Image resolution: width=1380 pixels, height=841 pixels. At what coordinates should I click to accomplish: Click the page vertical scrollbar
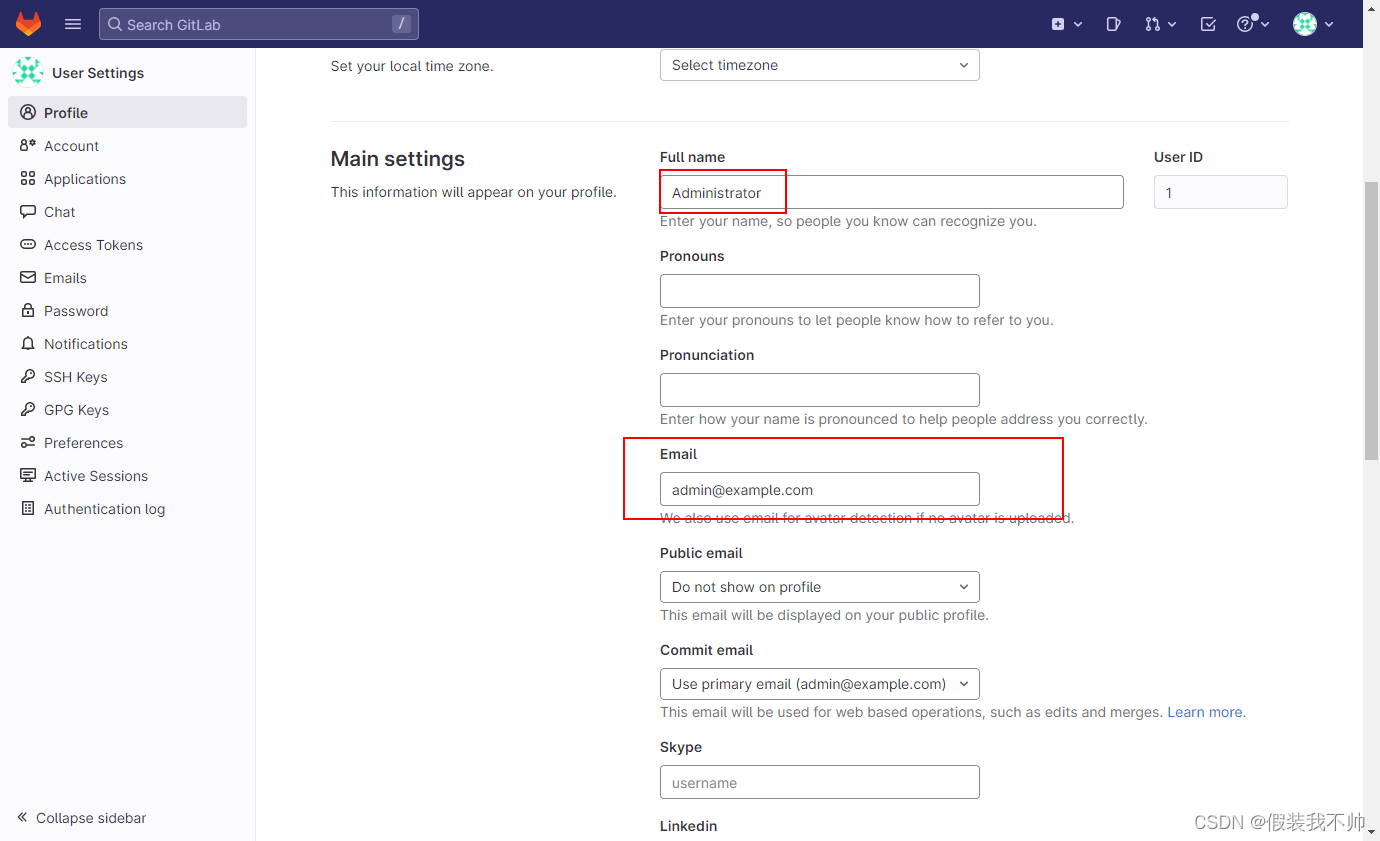(1371, 320)
